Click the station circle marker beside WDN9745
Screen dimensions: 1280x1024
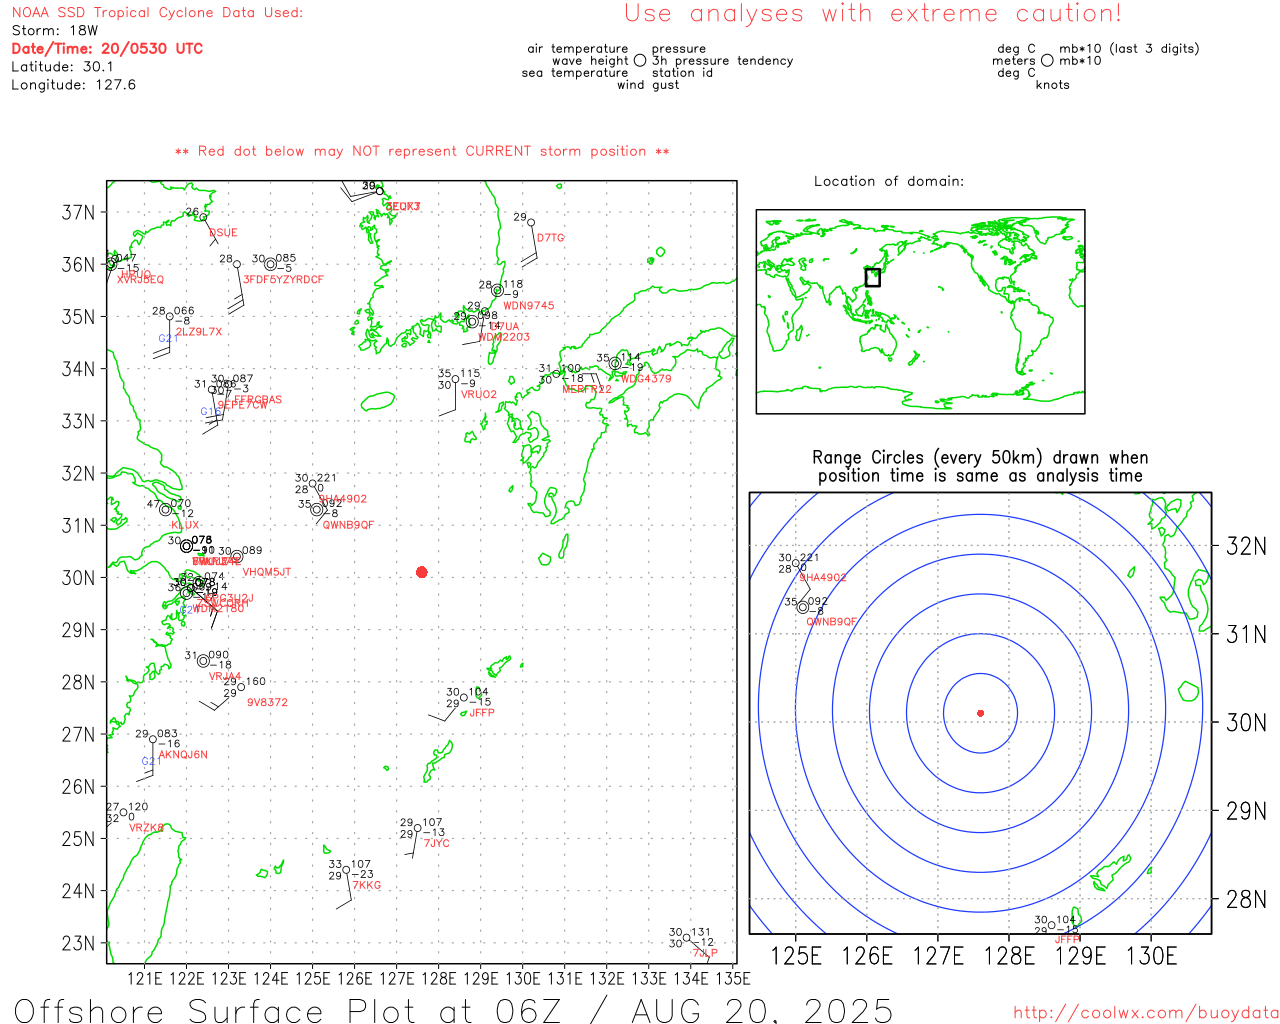[x=497, y=290]
